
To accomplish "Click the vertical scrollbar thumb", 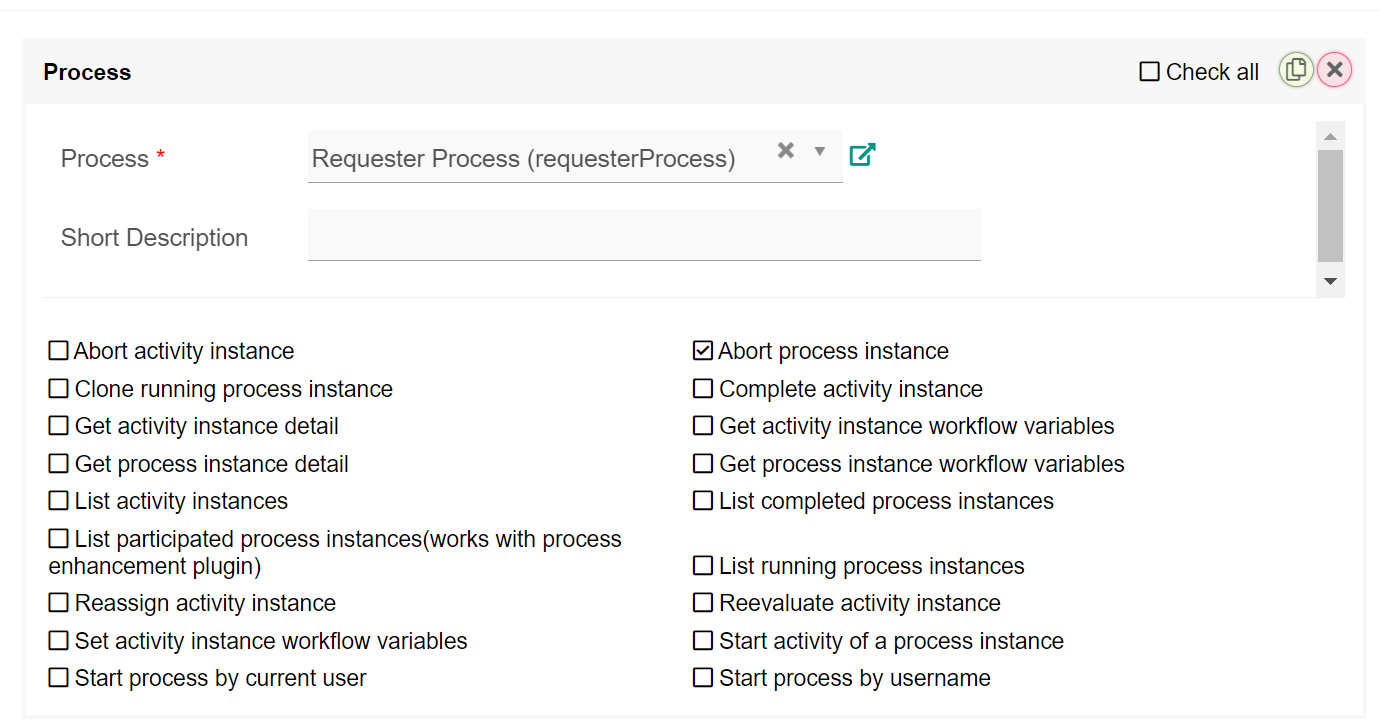I will coord(1330,205).
